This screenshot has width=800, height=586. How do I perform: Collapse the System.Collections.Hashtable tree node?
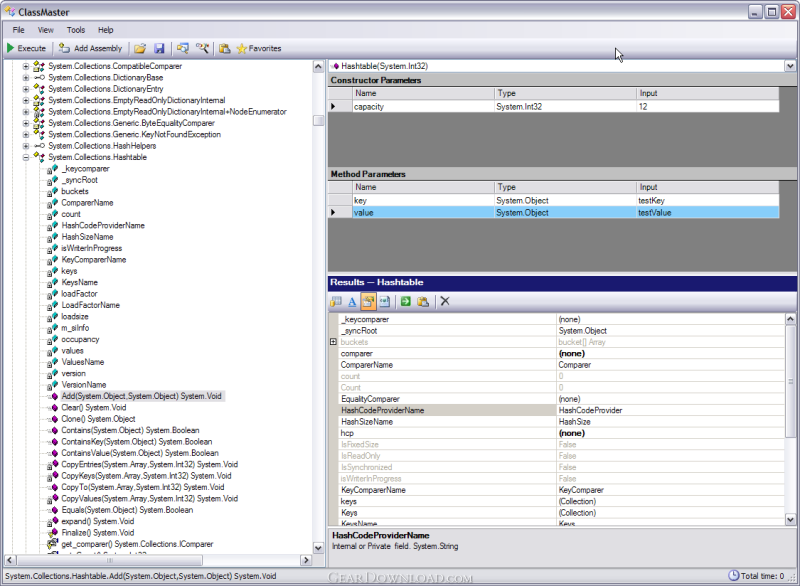click(x=26, y=158)
